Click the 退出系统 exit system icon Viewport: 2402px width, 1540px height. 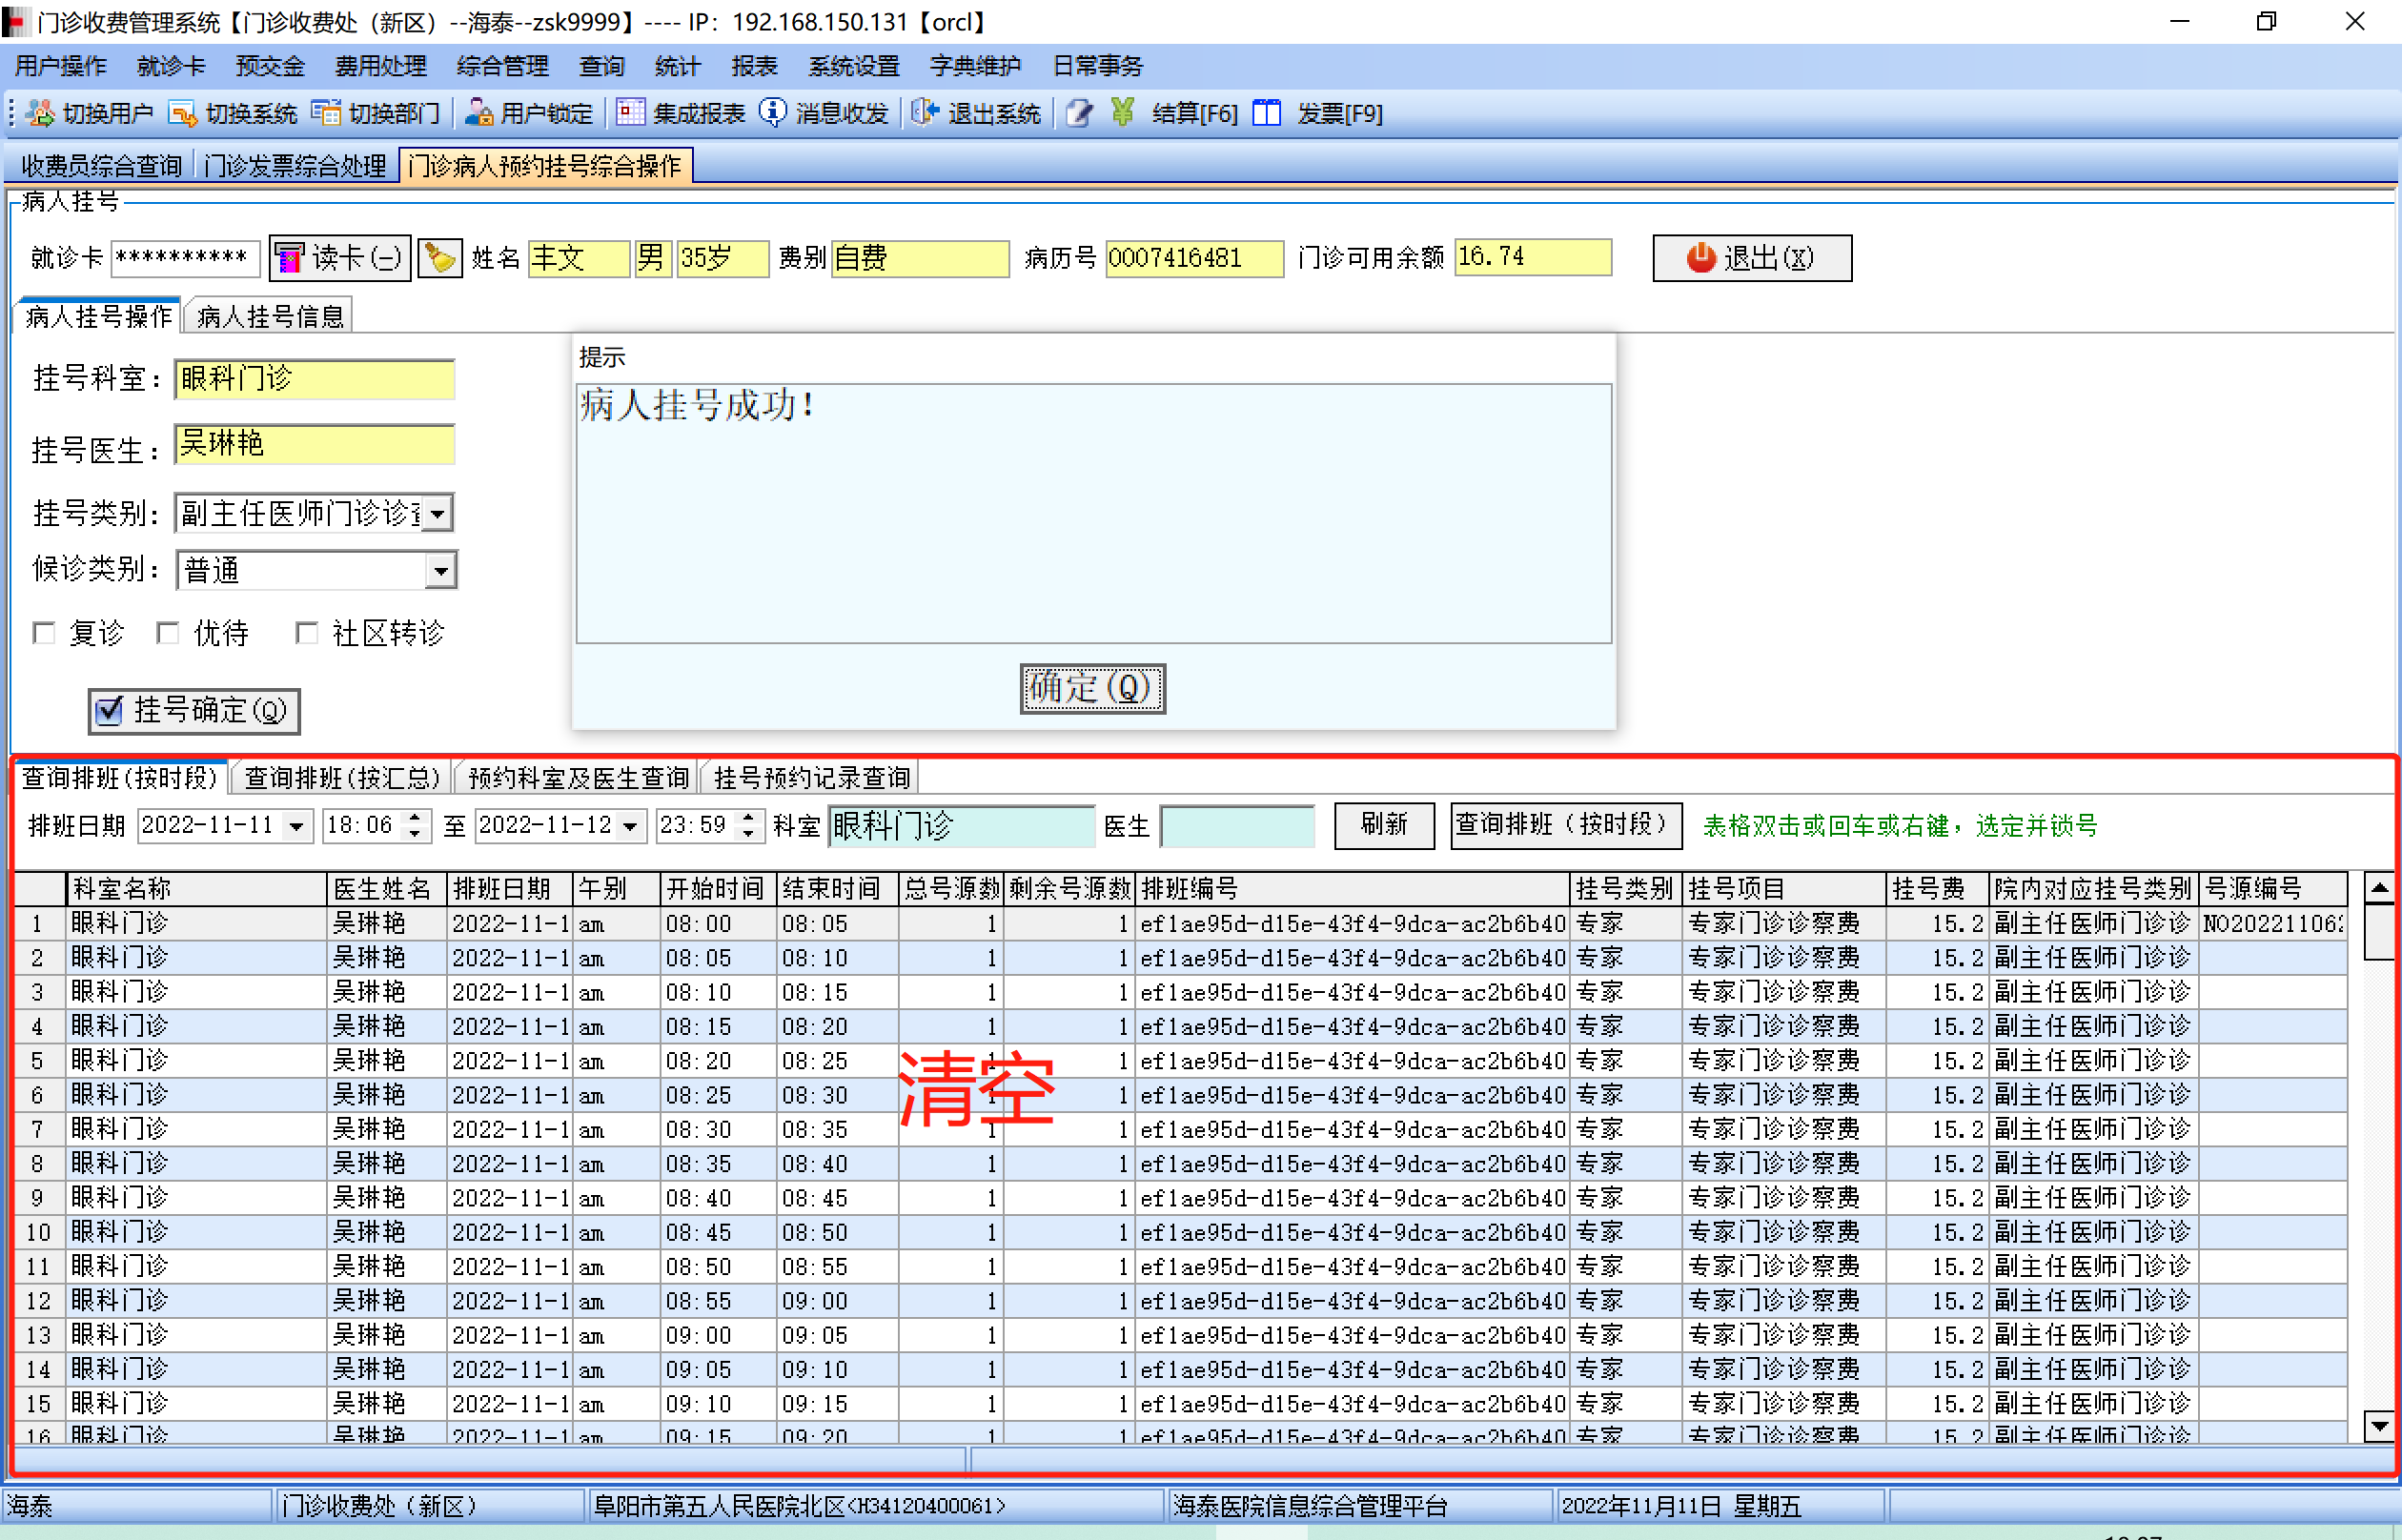pyautogui.click(x=925, y=113)
